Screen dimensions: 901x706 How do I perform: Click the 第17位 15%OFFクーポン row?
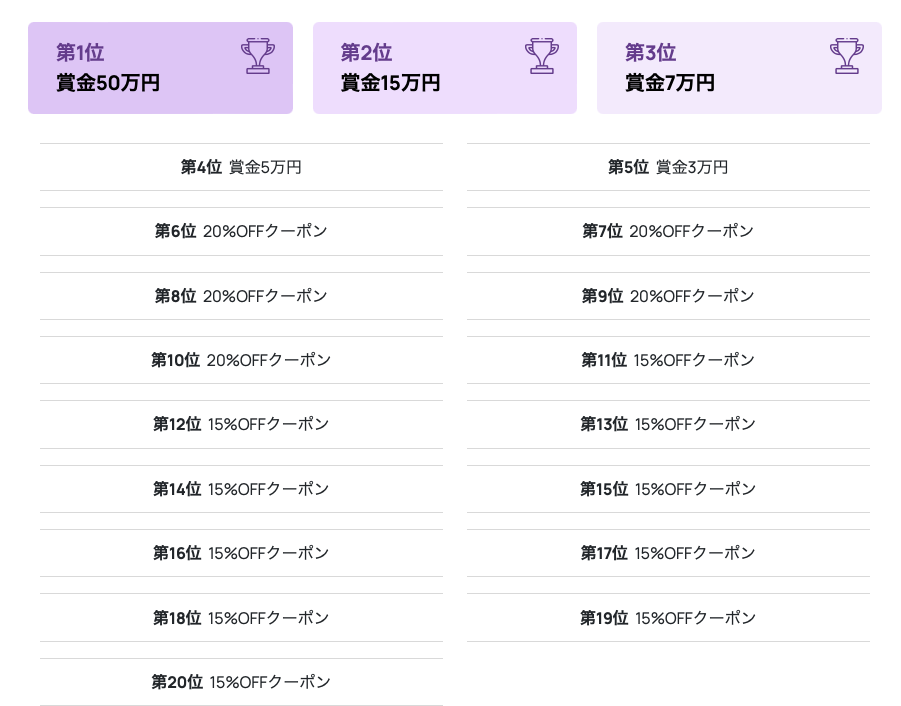[668, 553]
